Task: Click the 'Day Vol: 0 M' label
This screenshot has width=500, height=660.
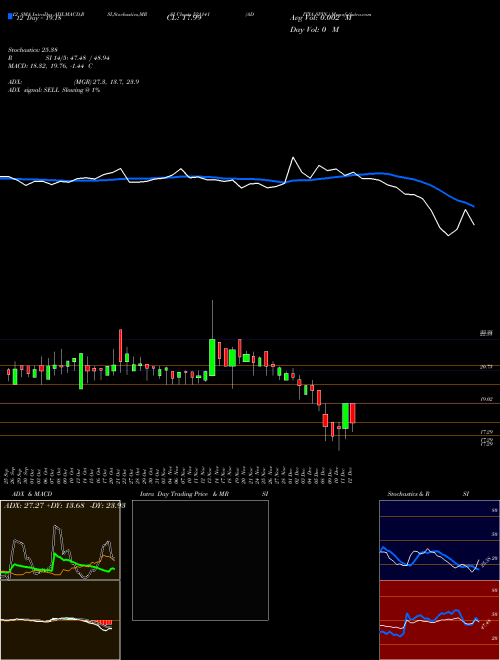Action: (314, 29)
